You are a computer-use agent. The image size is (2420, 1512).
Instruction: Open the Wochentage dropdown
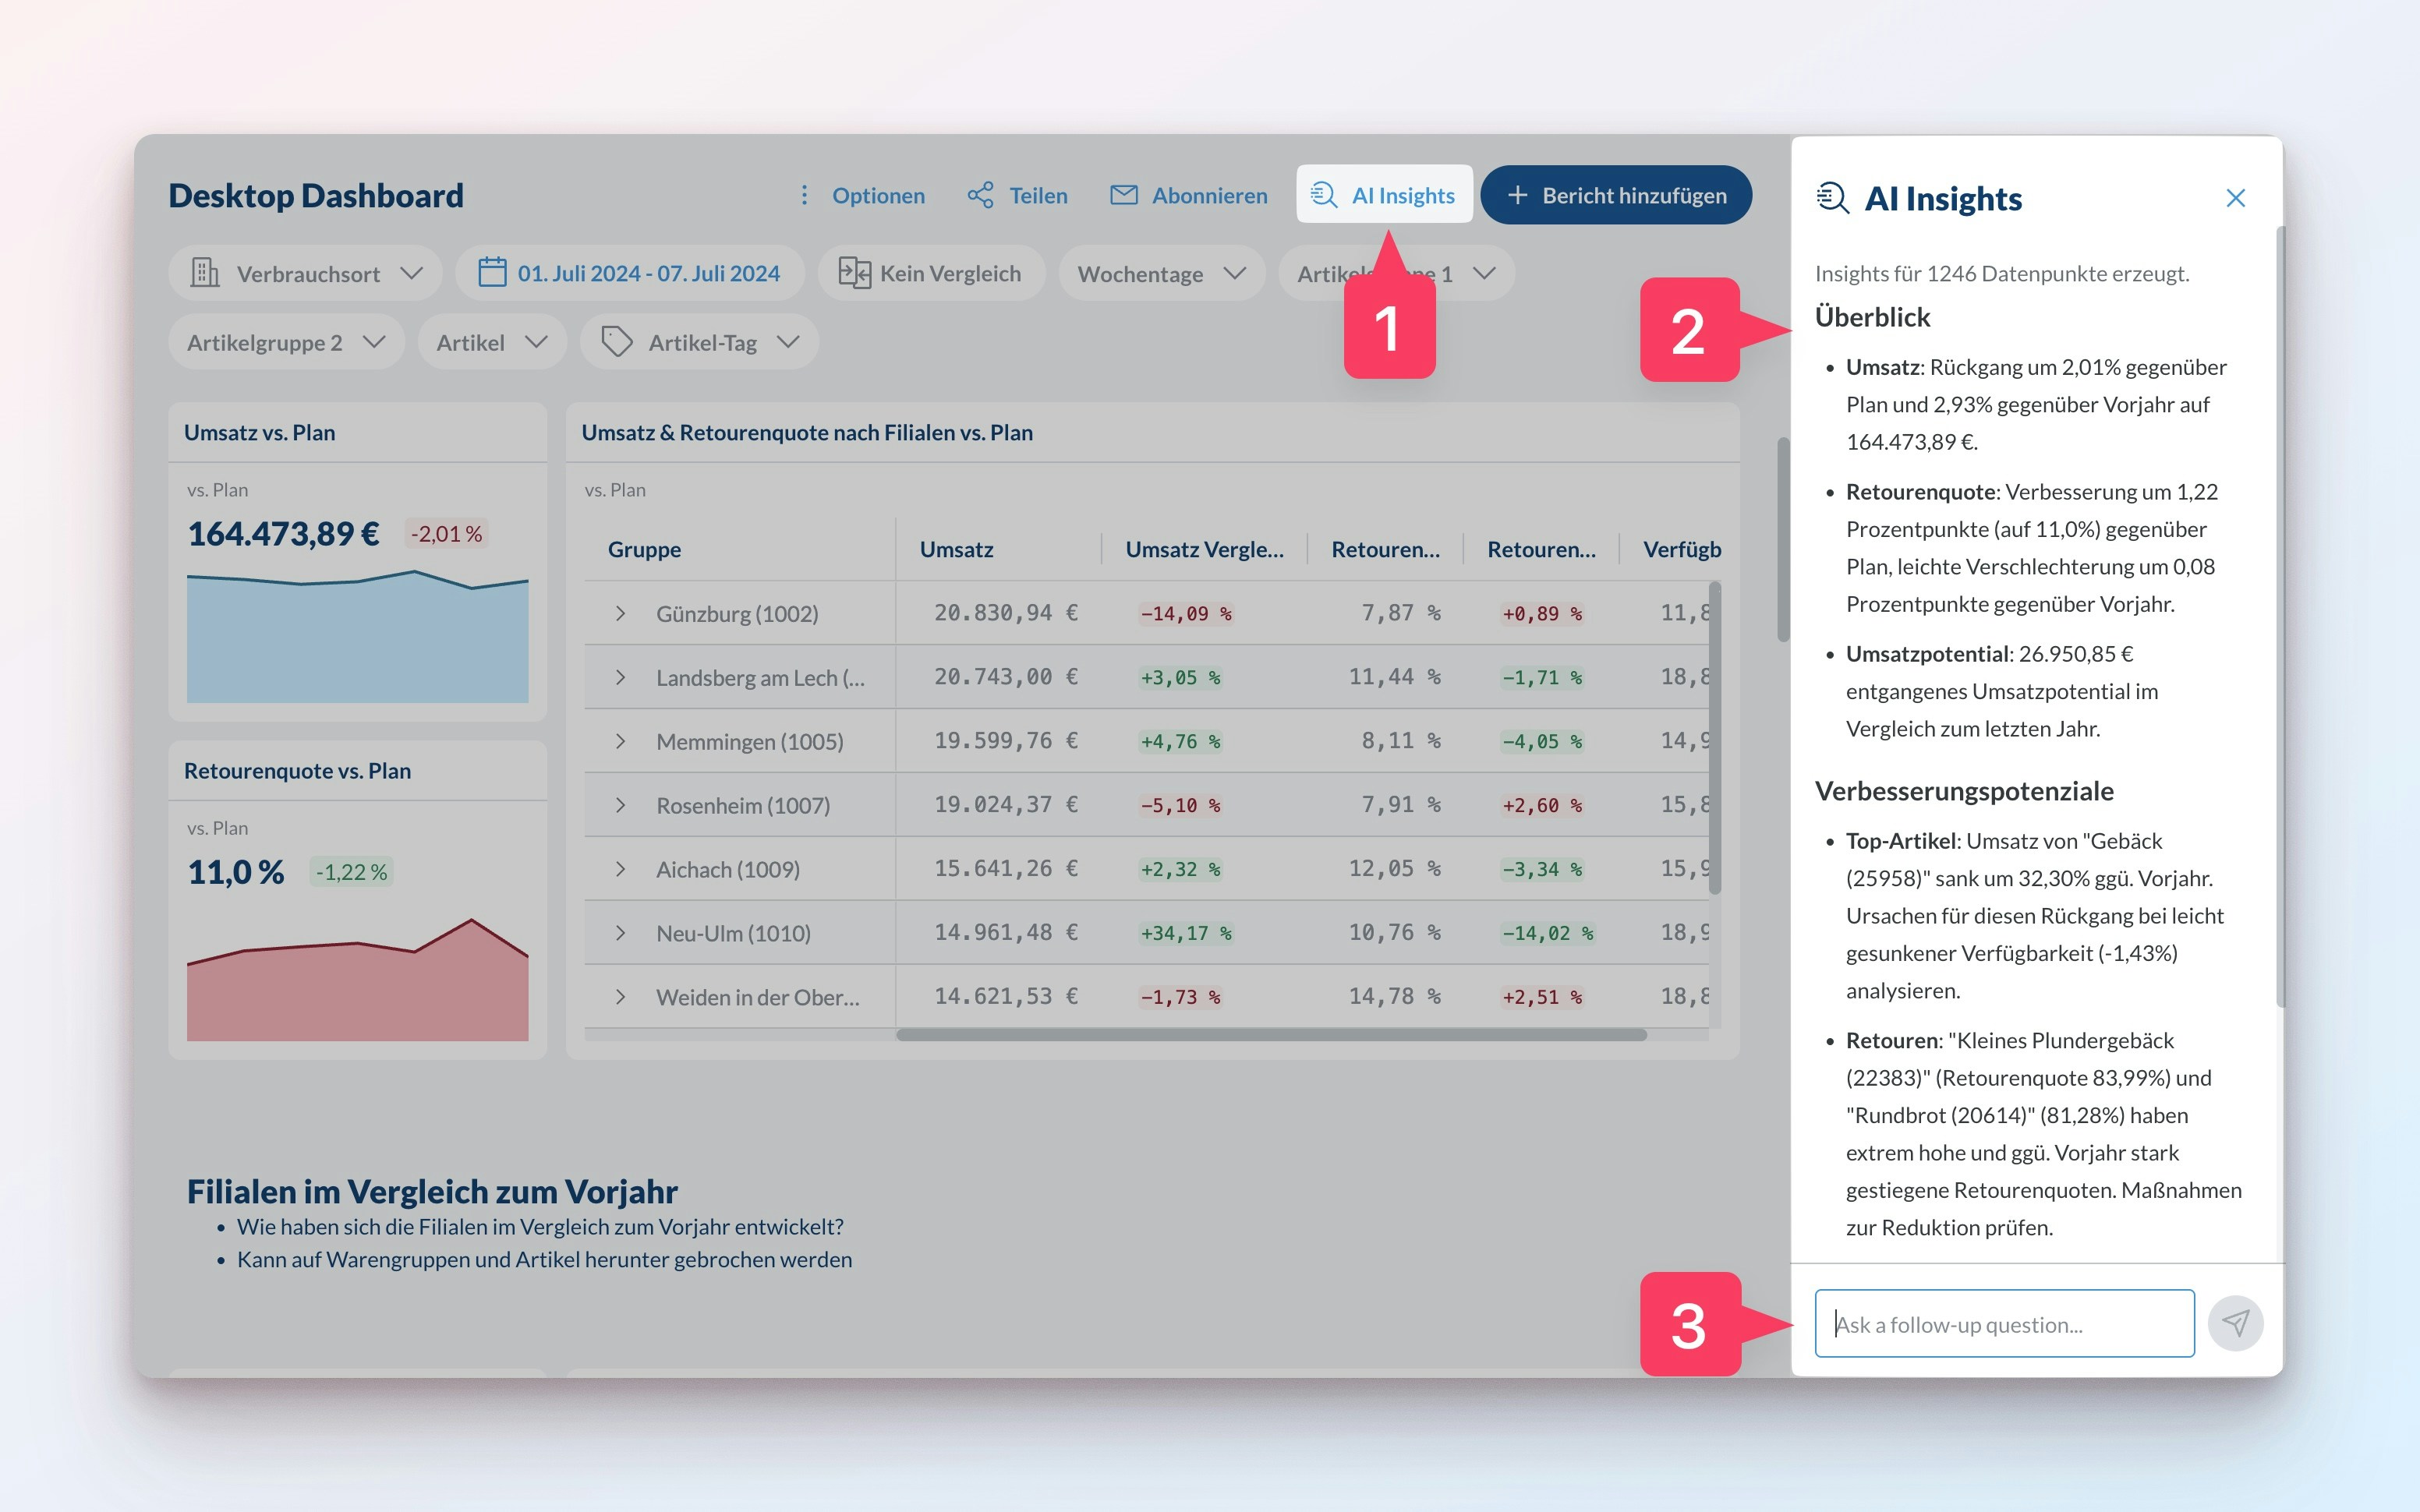1161,273
